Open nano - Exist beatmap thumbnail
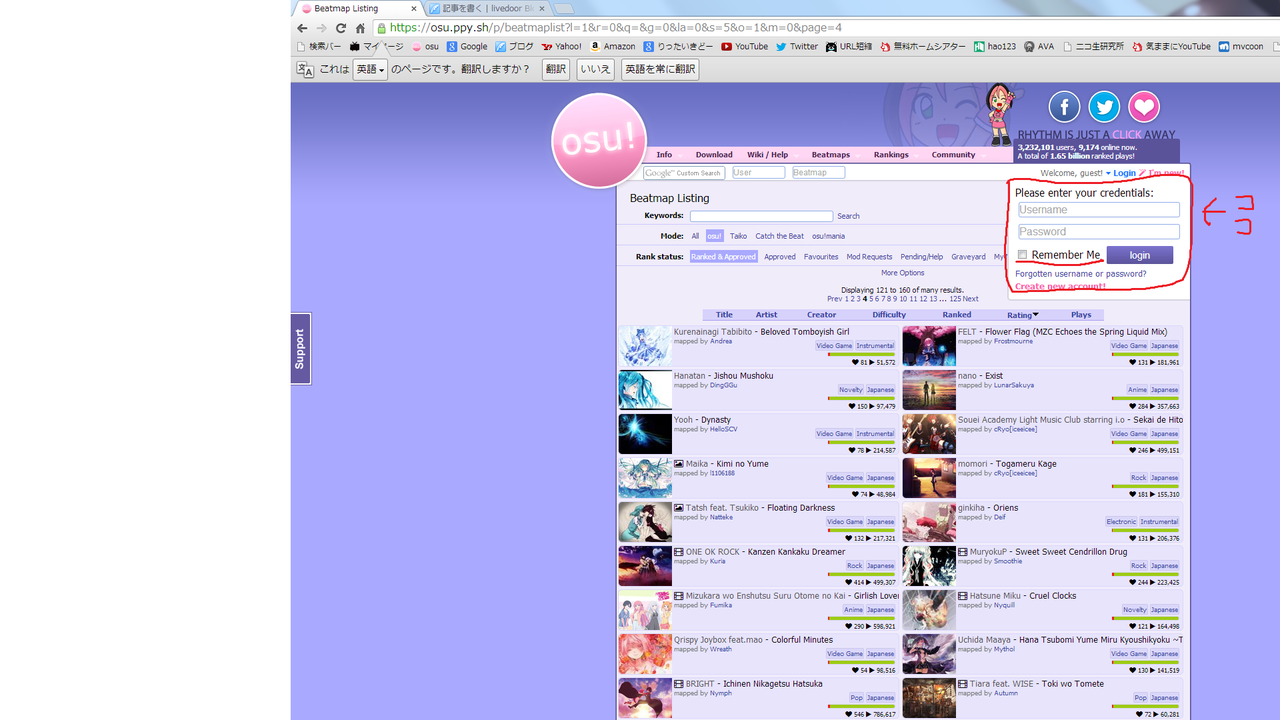 pyautogui.click(x=929, y=391)
